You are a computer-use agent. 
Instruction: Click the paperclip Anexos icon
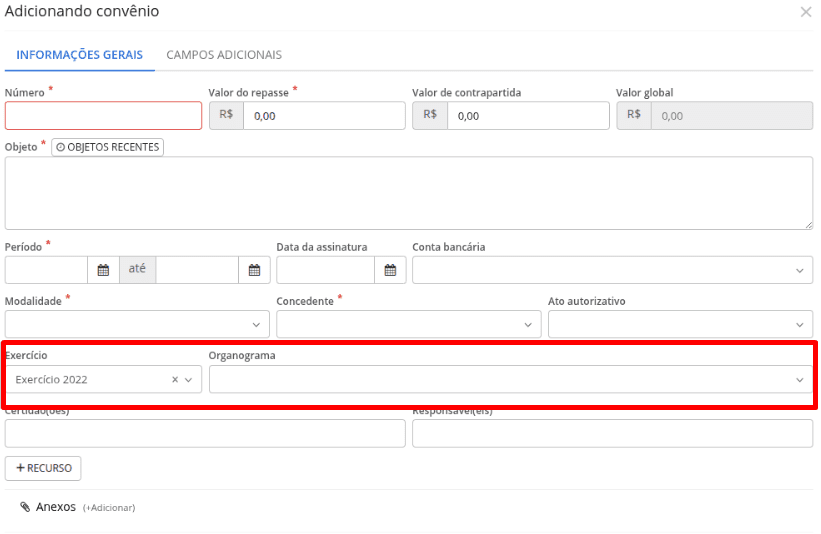(25, 507)
